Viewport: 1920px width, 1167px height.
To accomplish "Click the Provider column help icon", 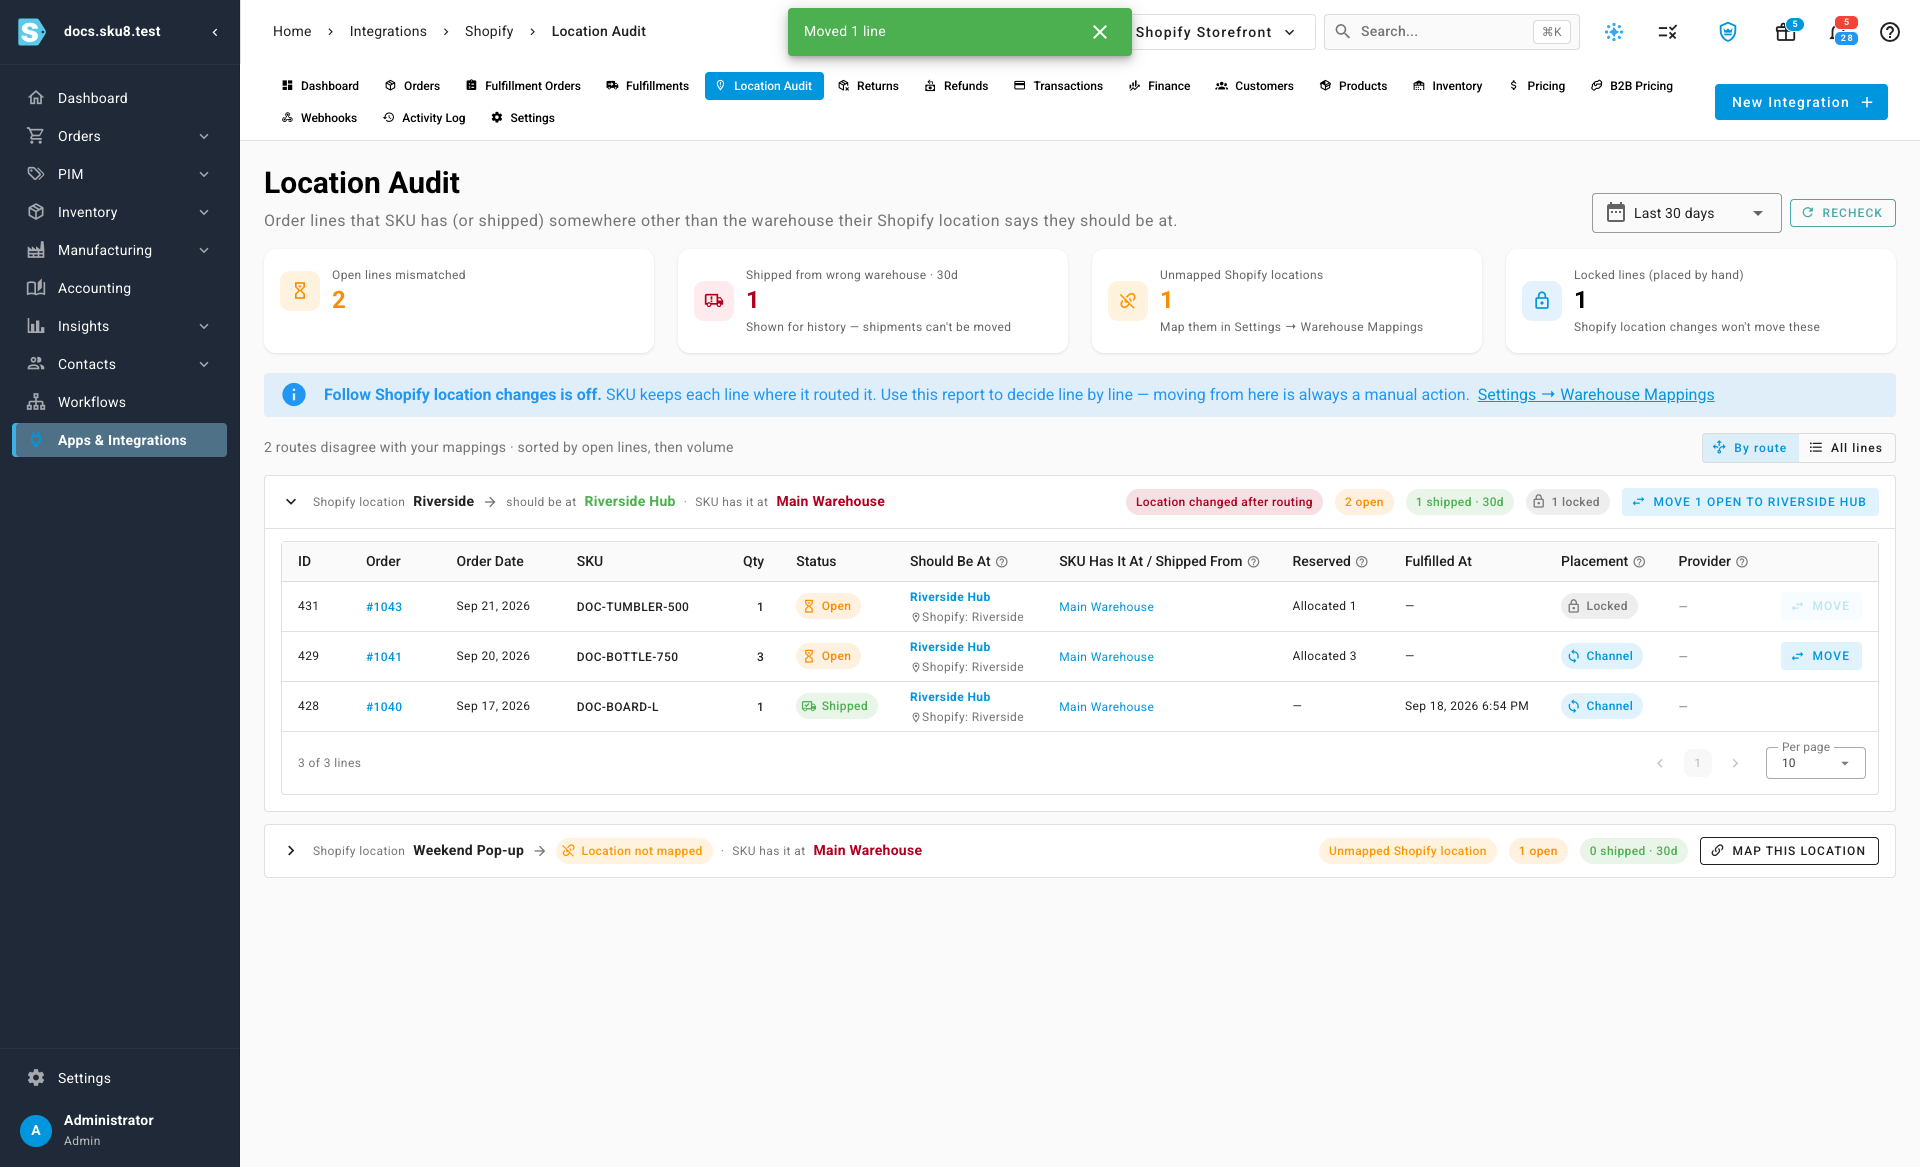I will click(1742, 562).
